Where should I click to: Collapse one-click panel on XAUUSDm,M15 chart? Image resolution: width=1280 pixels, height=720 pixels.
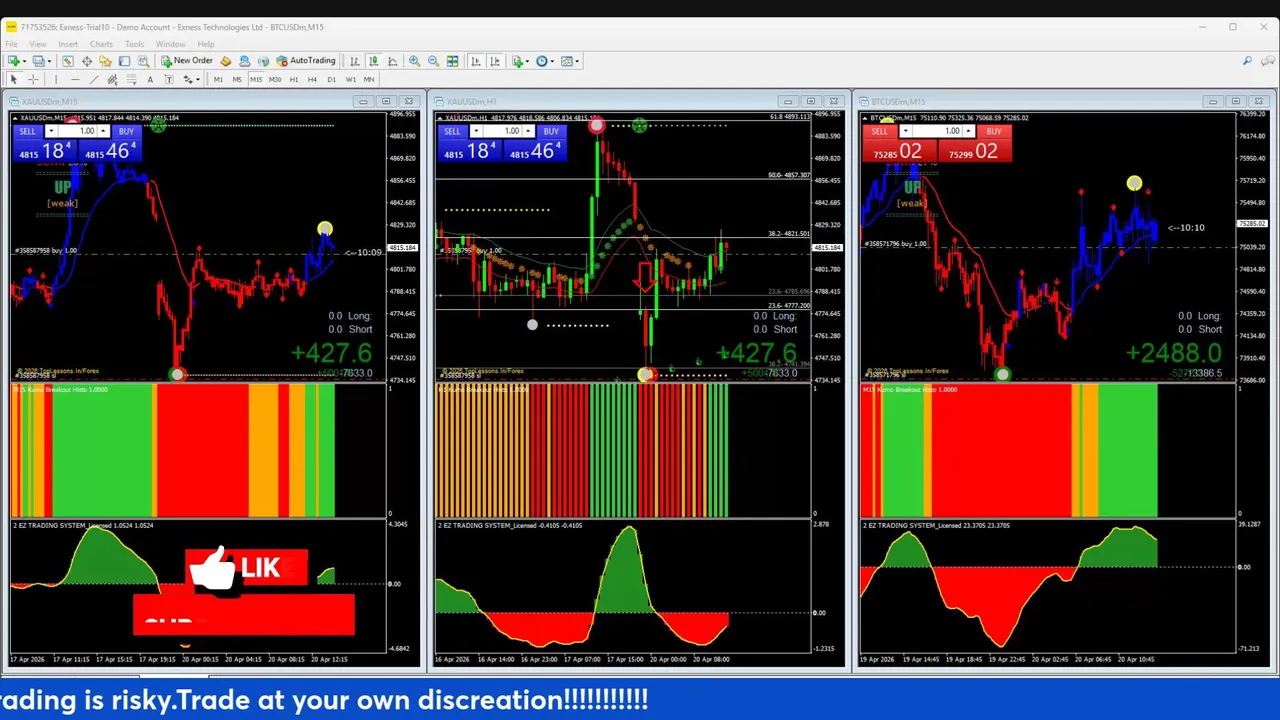pos(17,118)
